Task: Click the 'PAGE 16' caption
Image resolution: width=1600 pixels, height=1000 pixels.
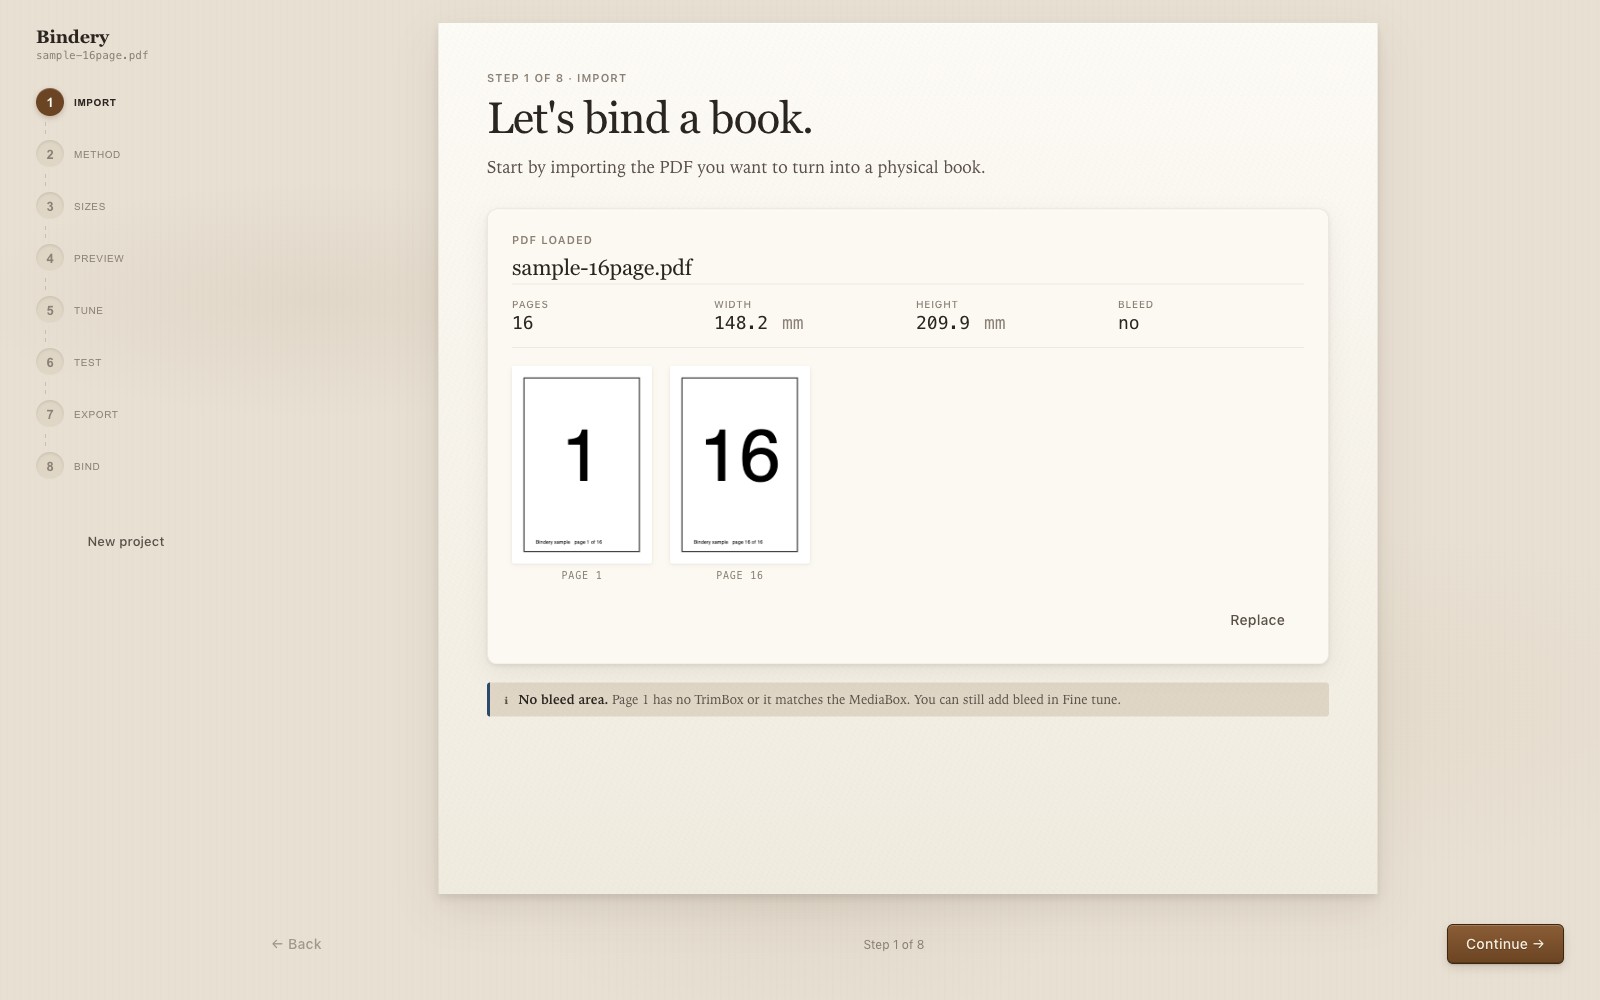Action: coord(740,575)
